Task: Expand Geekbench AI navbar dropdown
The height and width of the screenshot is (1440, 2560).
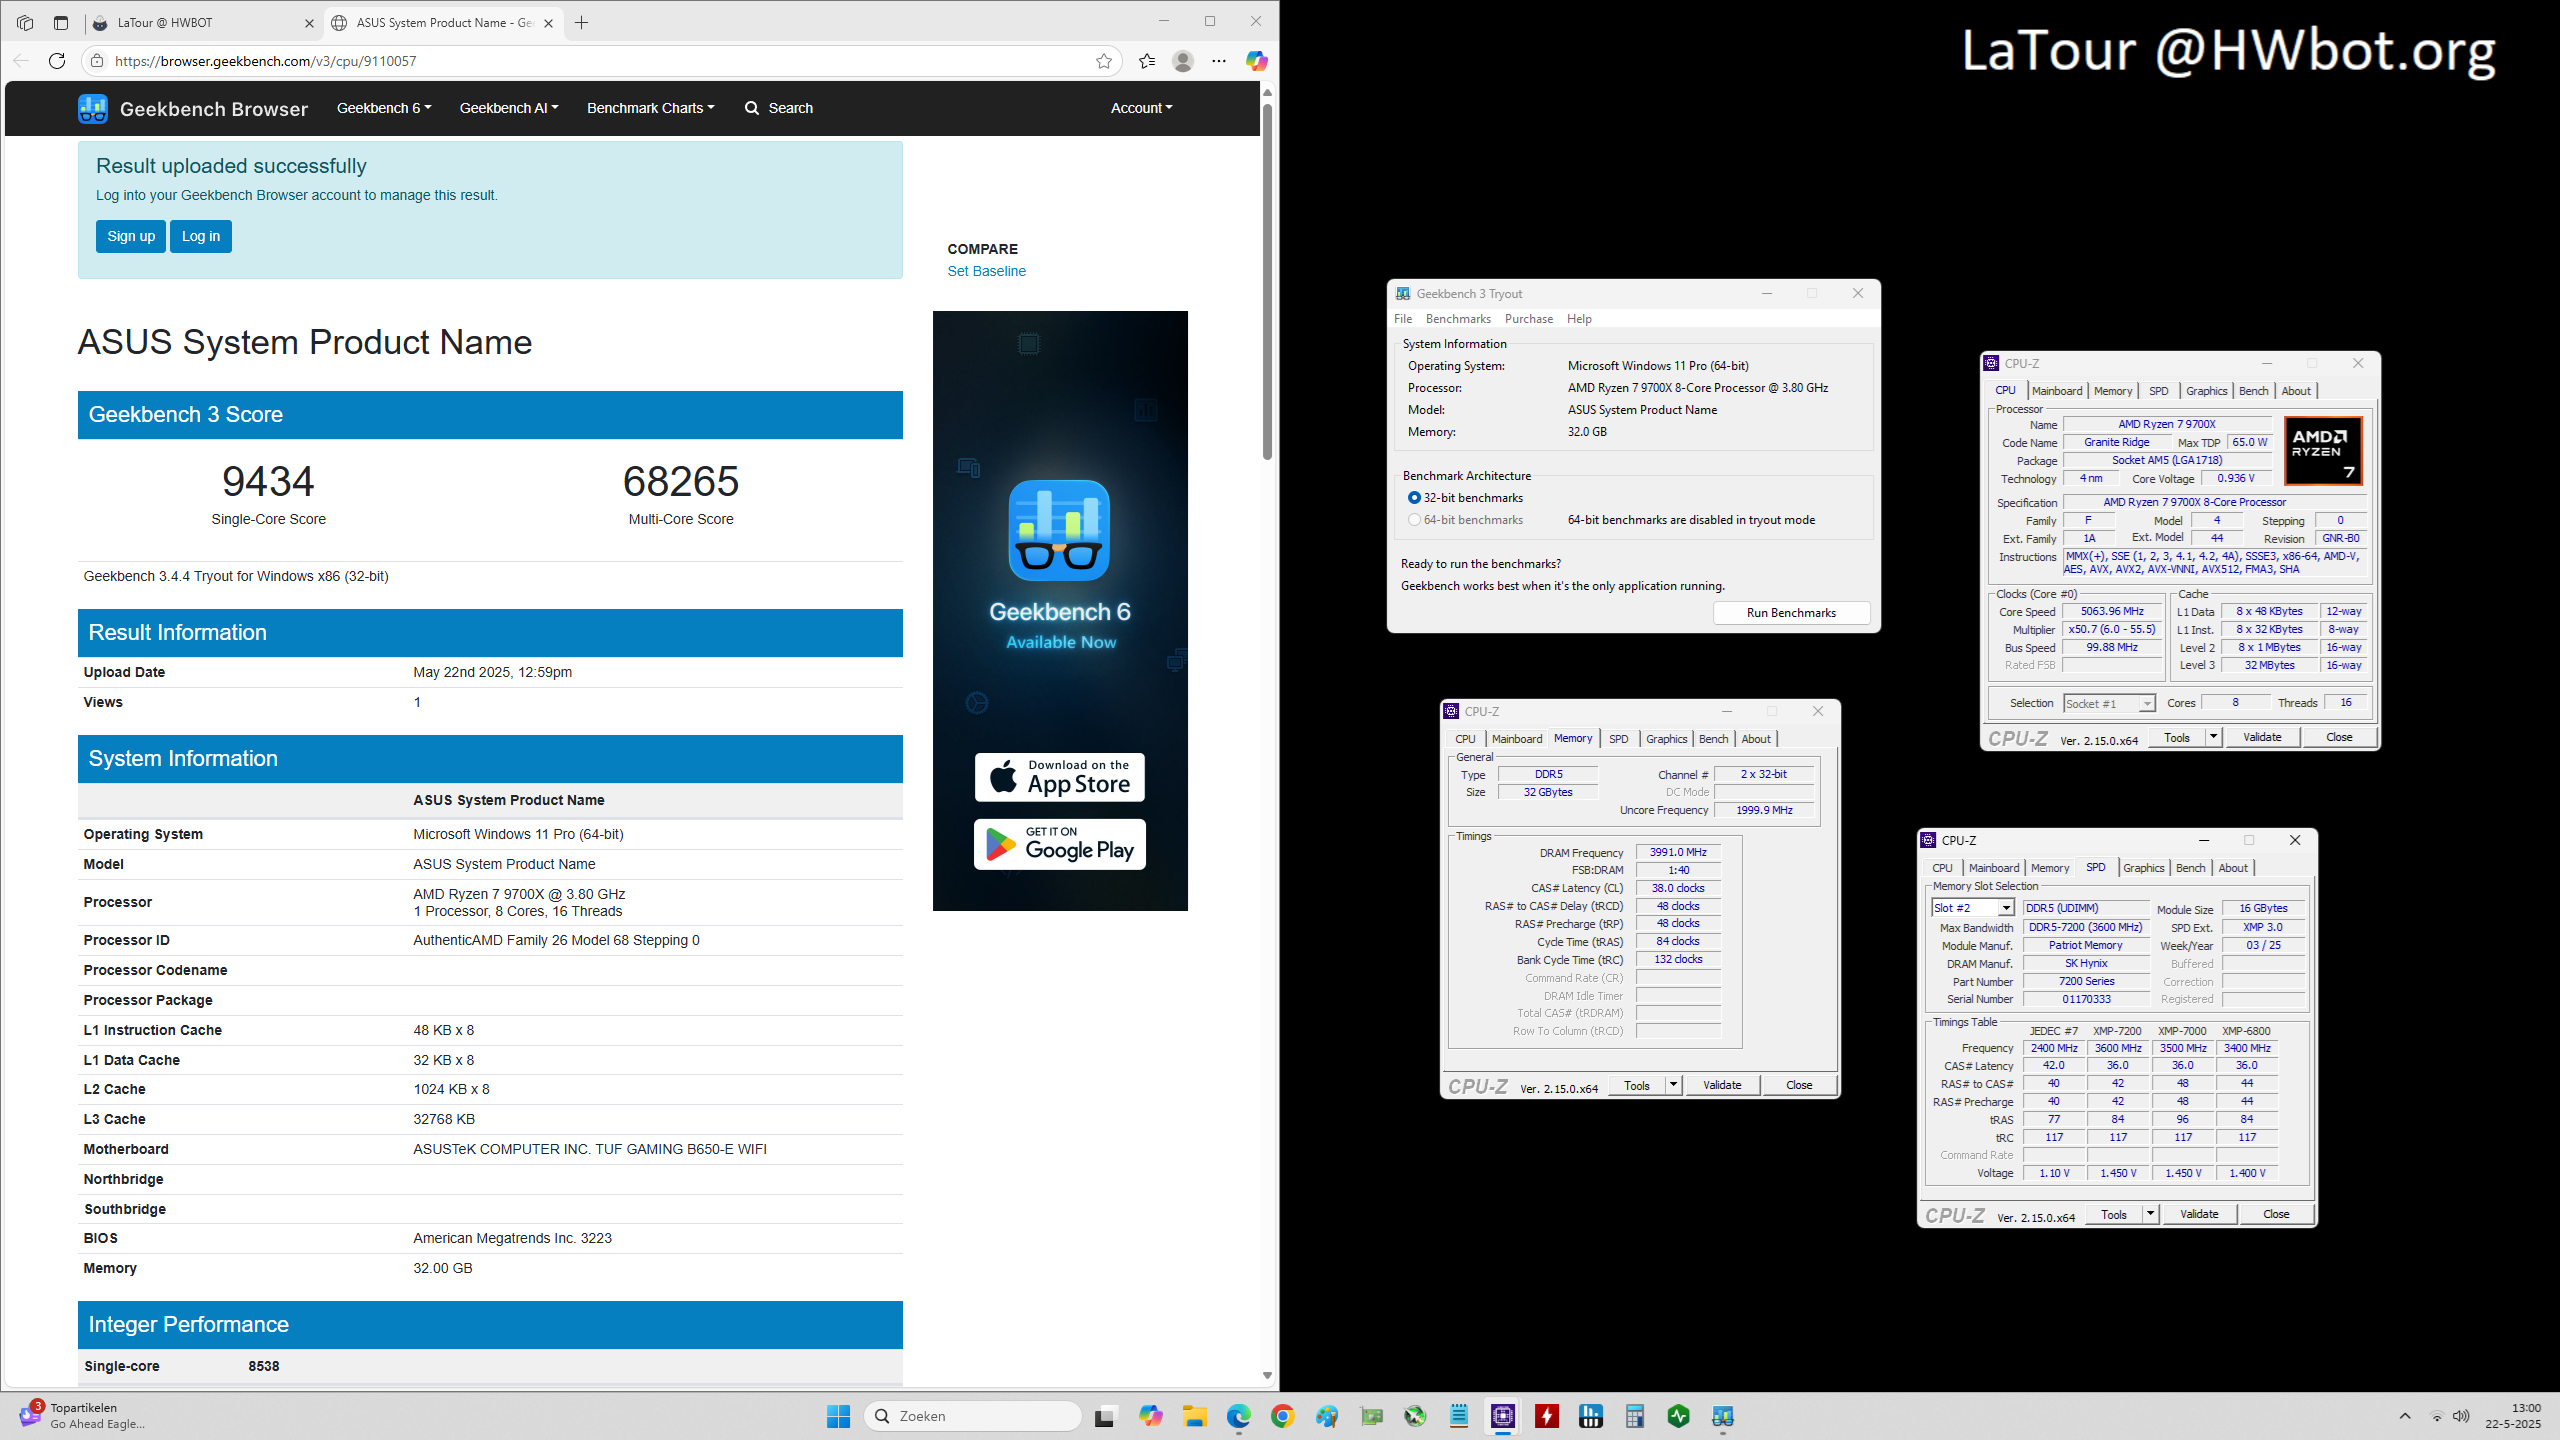Action: click(x=509, y=108)
